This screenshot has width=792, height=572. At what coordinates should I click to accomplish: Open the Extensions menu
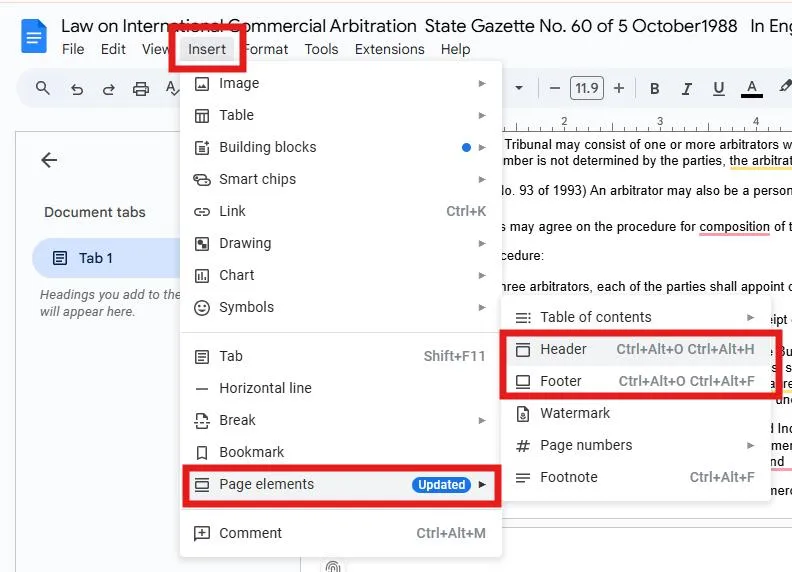[389, 49]
